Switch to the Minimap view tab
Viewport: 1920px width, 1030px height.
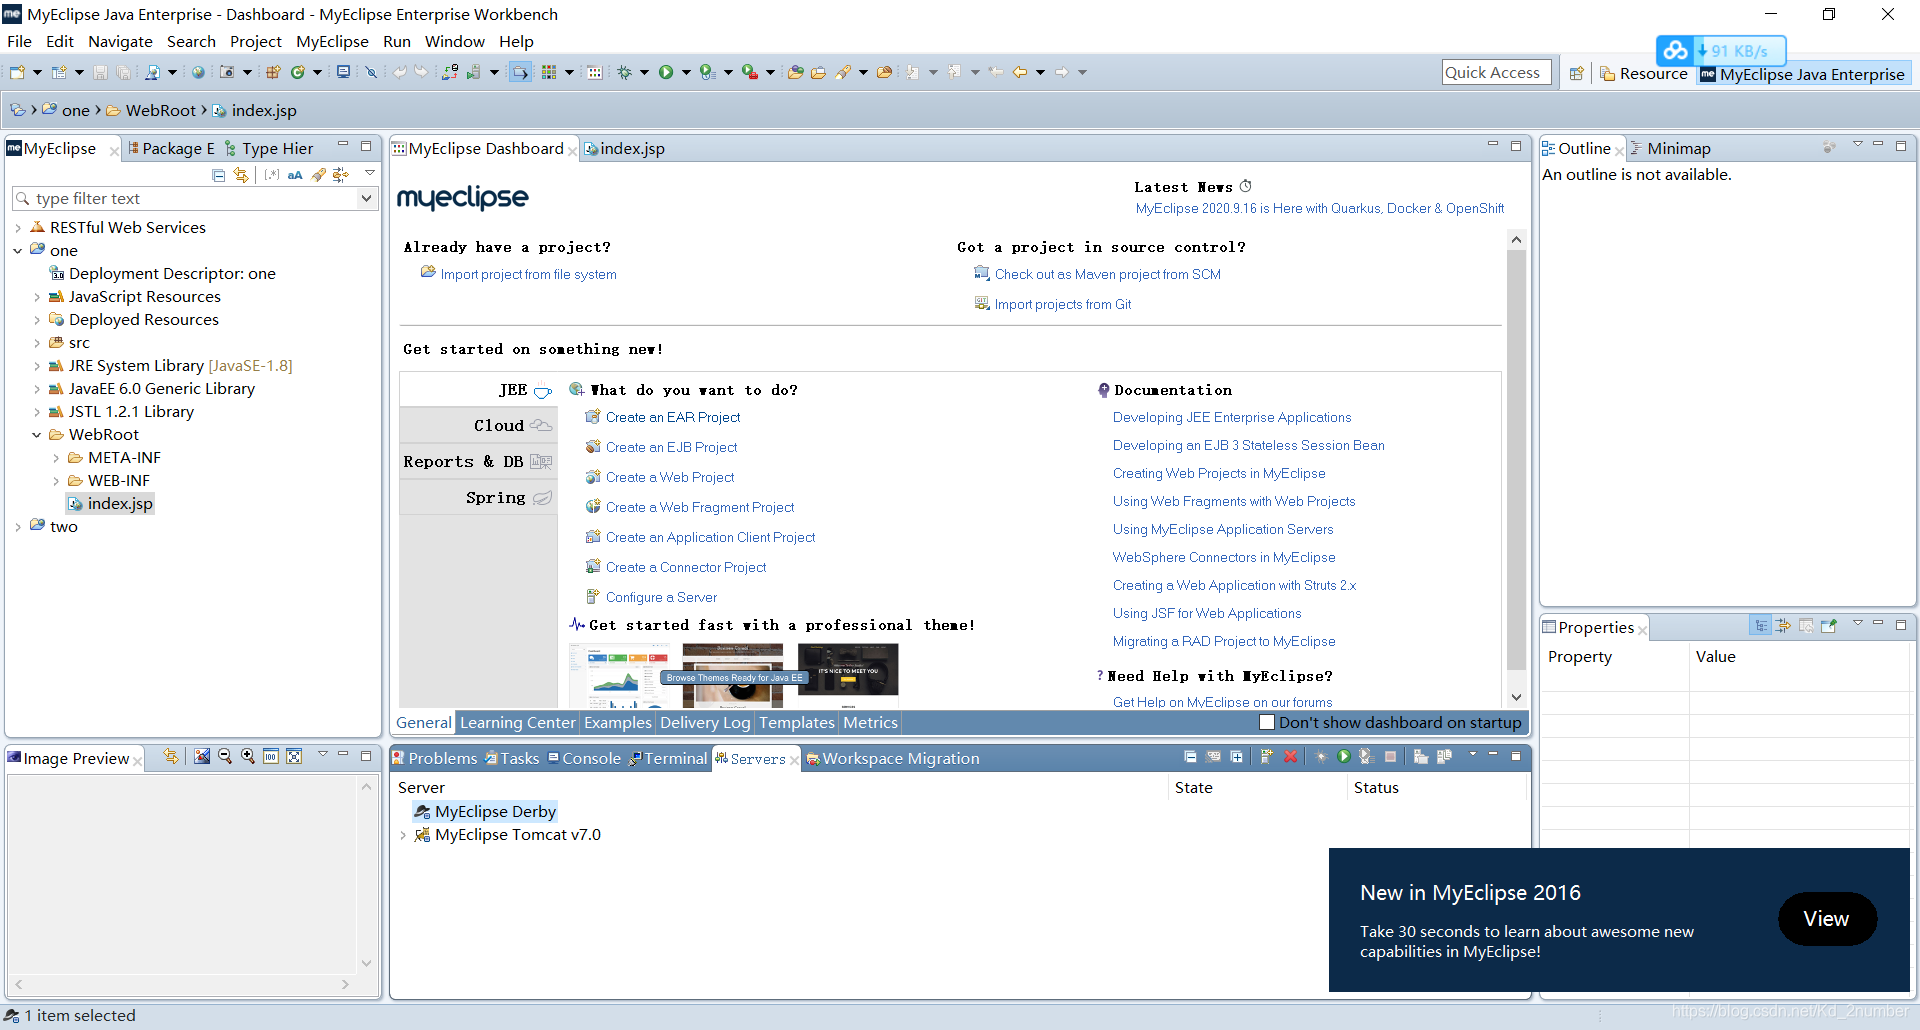click(1670, 148)
